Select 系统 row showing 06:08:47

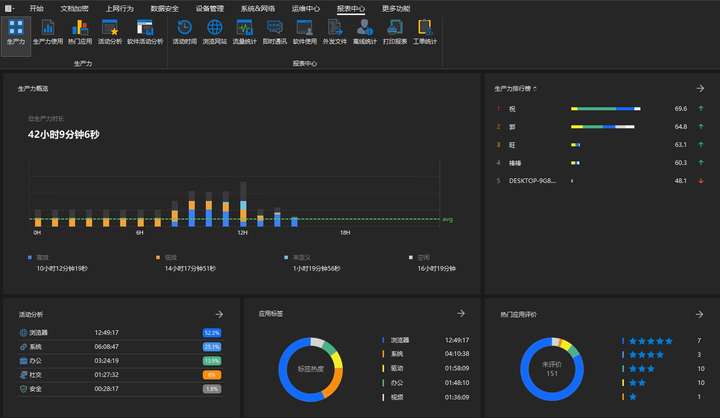tap(121, 346)
